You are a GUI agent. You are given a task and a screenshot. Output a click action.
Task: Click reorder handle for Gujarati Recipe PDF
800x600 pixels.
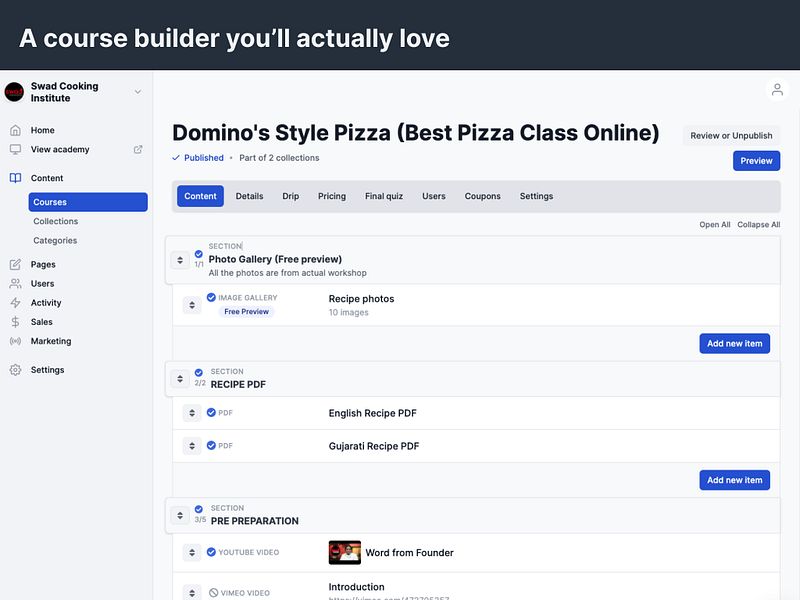tap(192, 446)
